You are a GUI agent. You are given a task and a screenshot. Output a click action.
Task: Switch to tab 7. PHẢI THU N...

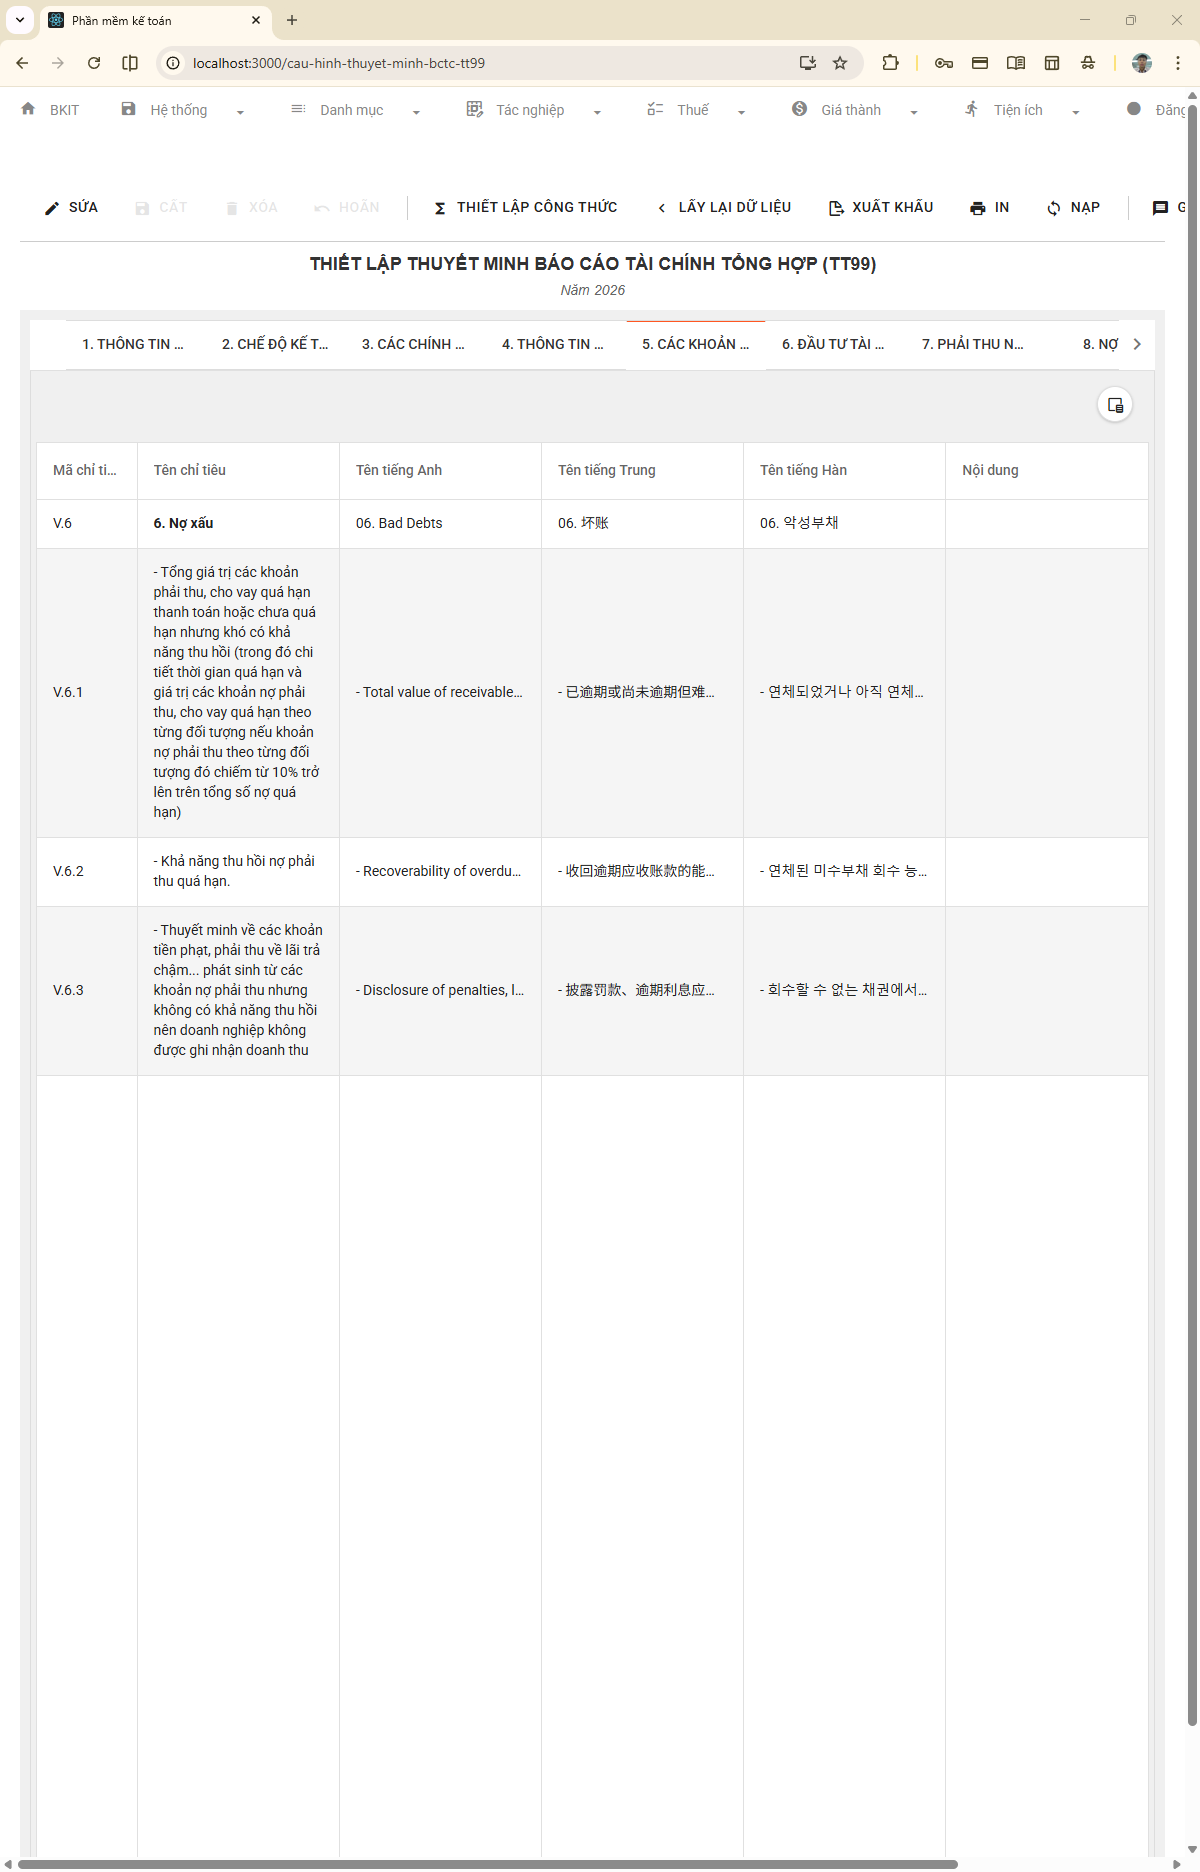coord(975,345)
